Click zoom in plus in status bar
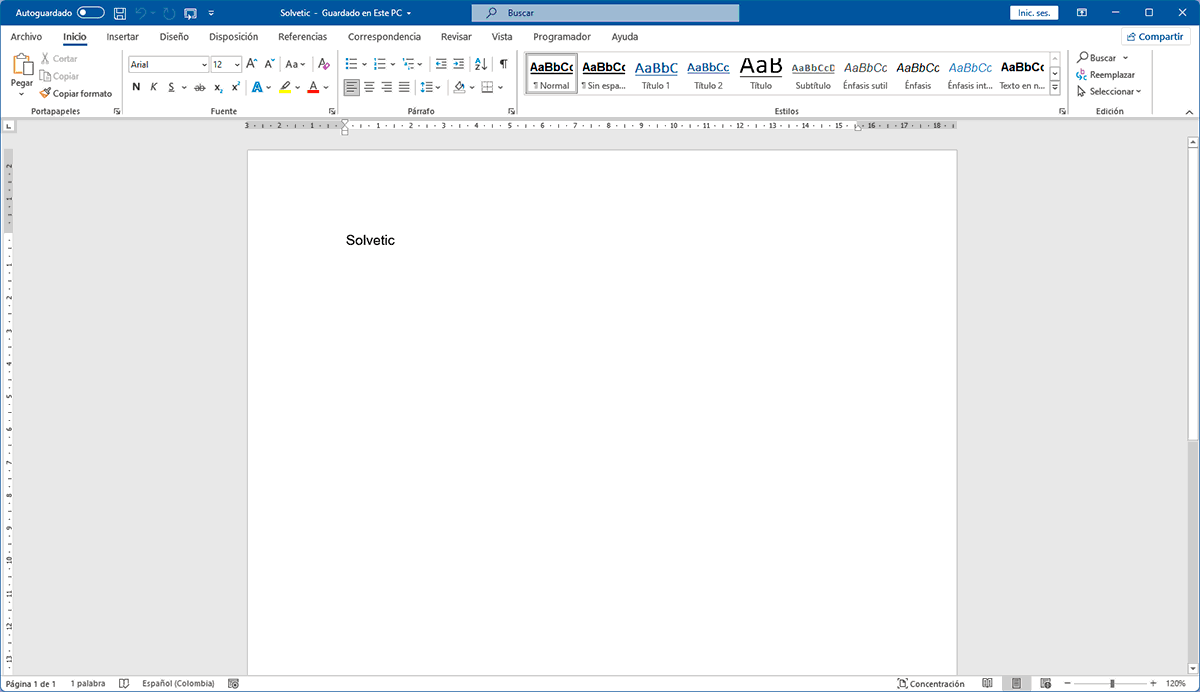The width and height of the screenshot is (1200, 692). tap(1155, 684)
